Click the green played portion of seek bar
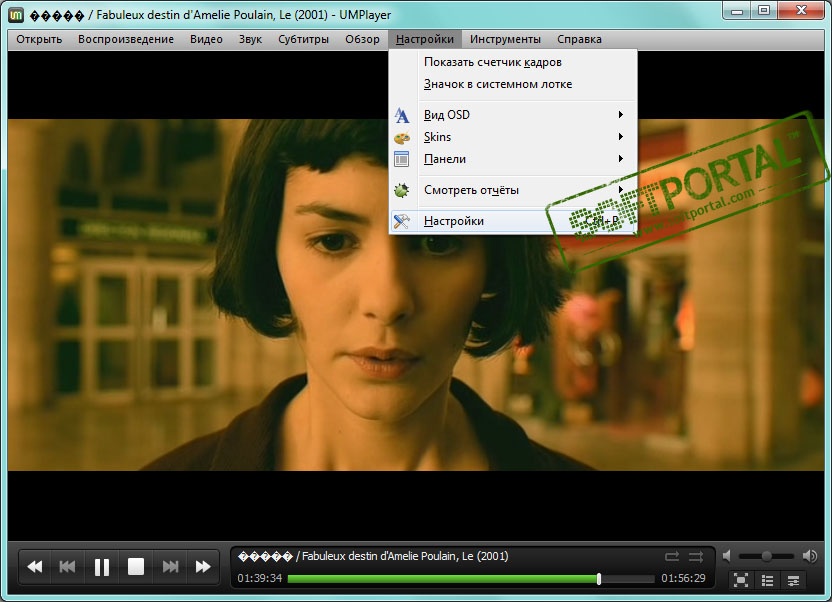This screenshot has height=602, width=832. 443,579
